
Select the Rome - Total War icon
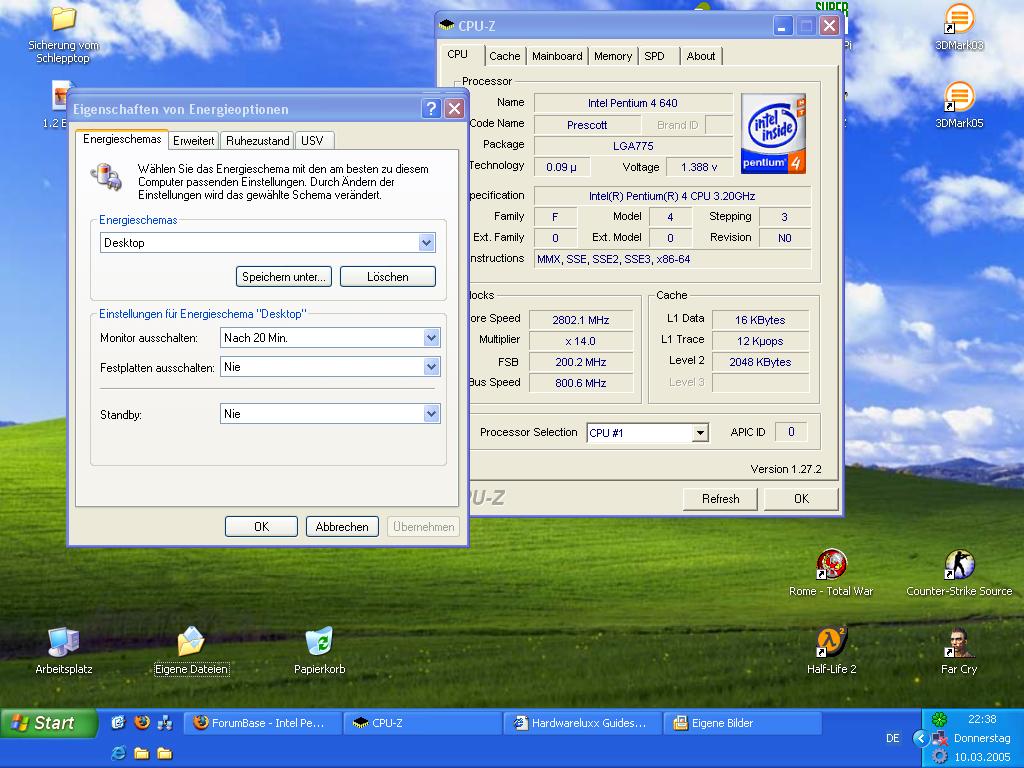pos(831,573)
